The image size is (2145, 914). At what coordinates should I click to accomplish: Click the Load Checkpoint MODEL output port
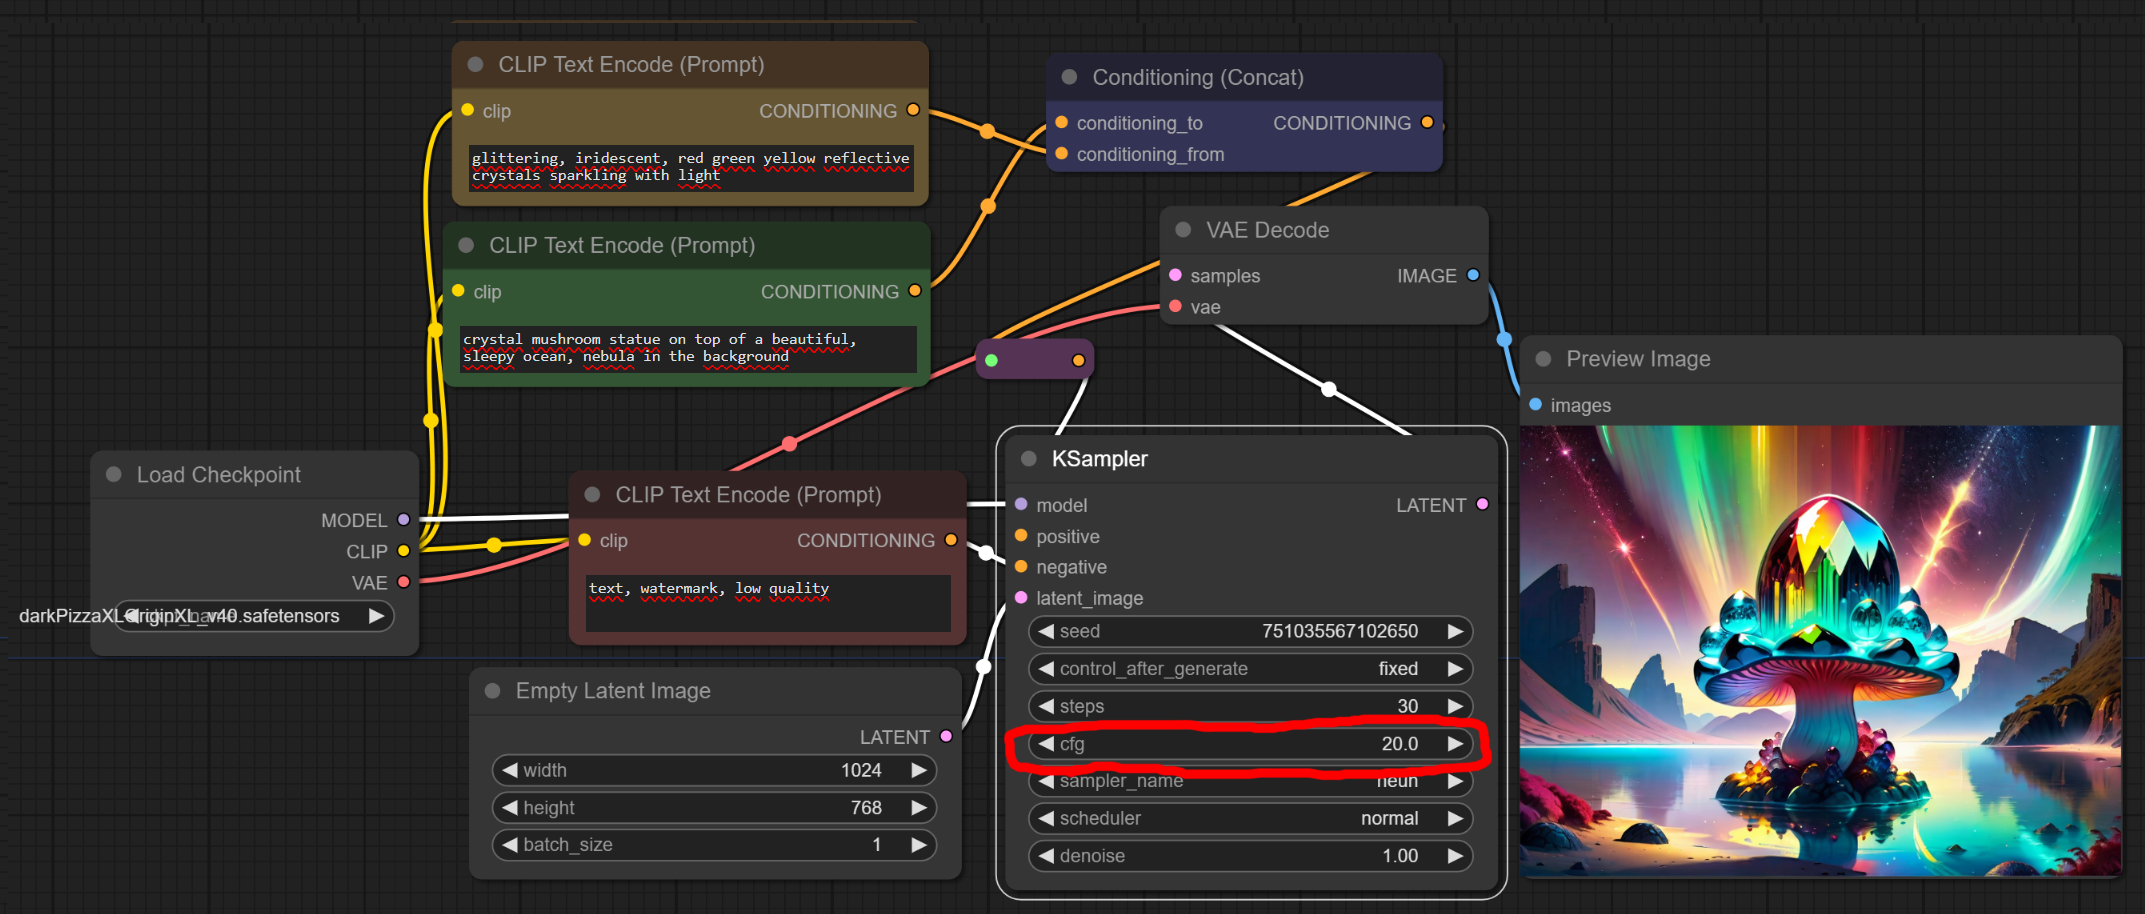point(404,520)
